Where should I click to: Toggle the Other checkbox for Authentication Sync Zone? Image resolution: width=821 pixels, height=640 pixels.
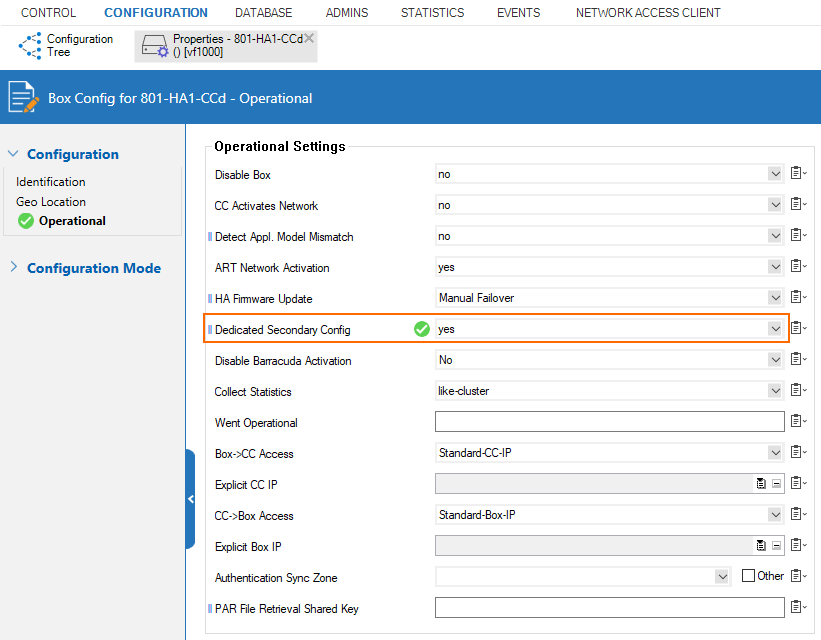click(x=748, y=576)
